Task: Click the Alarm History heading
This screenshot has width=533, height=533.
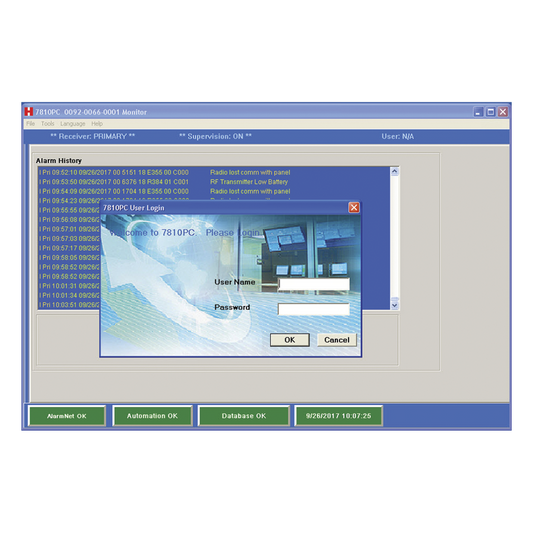Action: tap(59, 160)
